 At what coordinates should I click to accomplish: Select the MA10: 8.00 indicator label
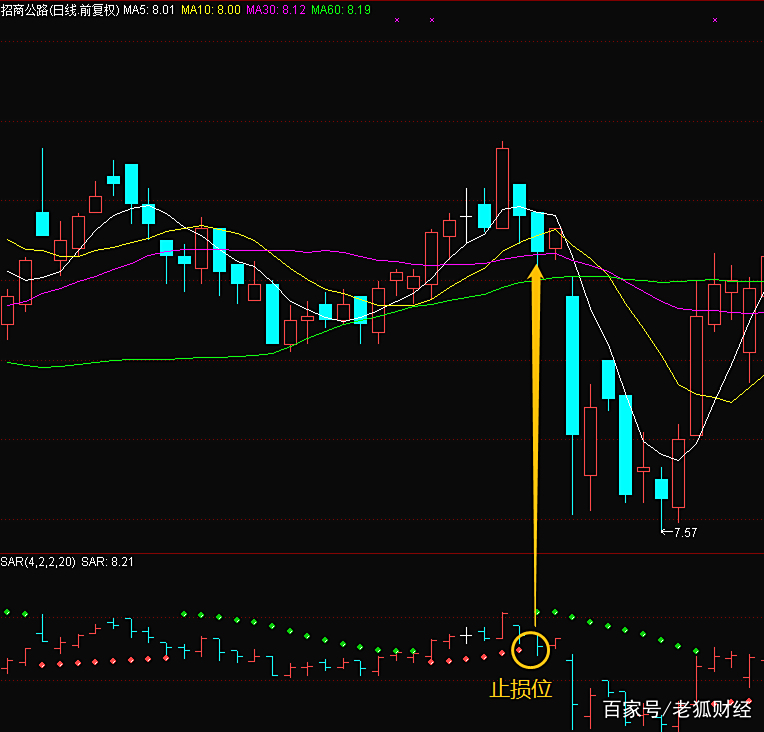211,10
